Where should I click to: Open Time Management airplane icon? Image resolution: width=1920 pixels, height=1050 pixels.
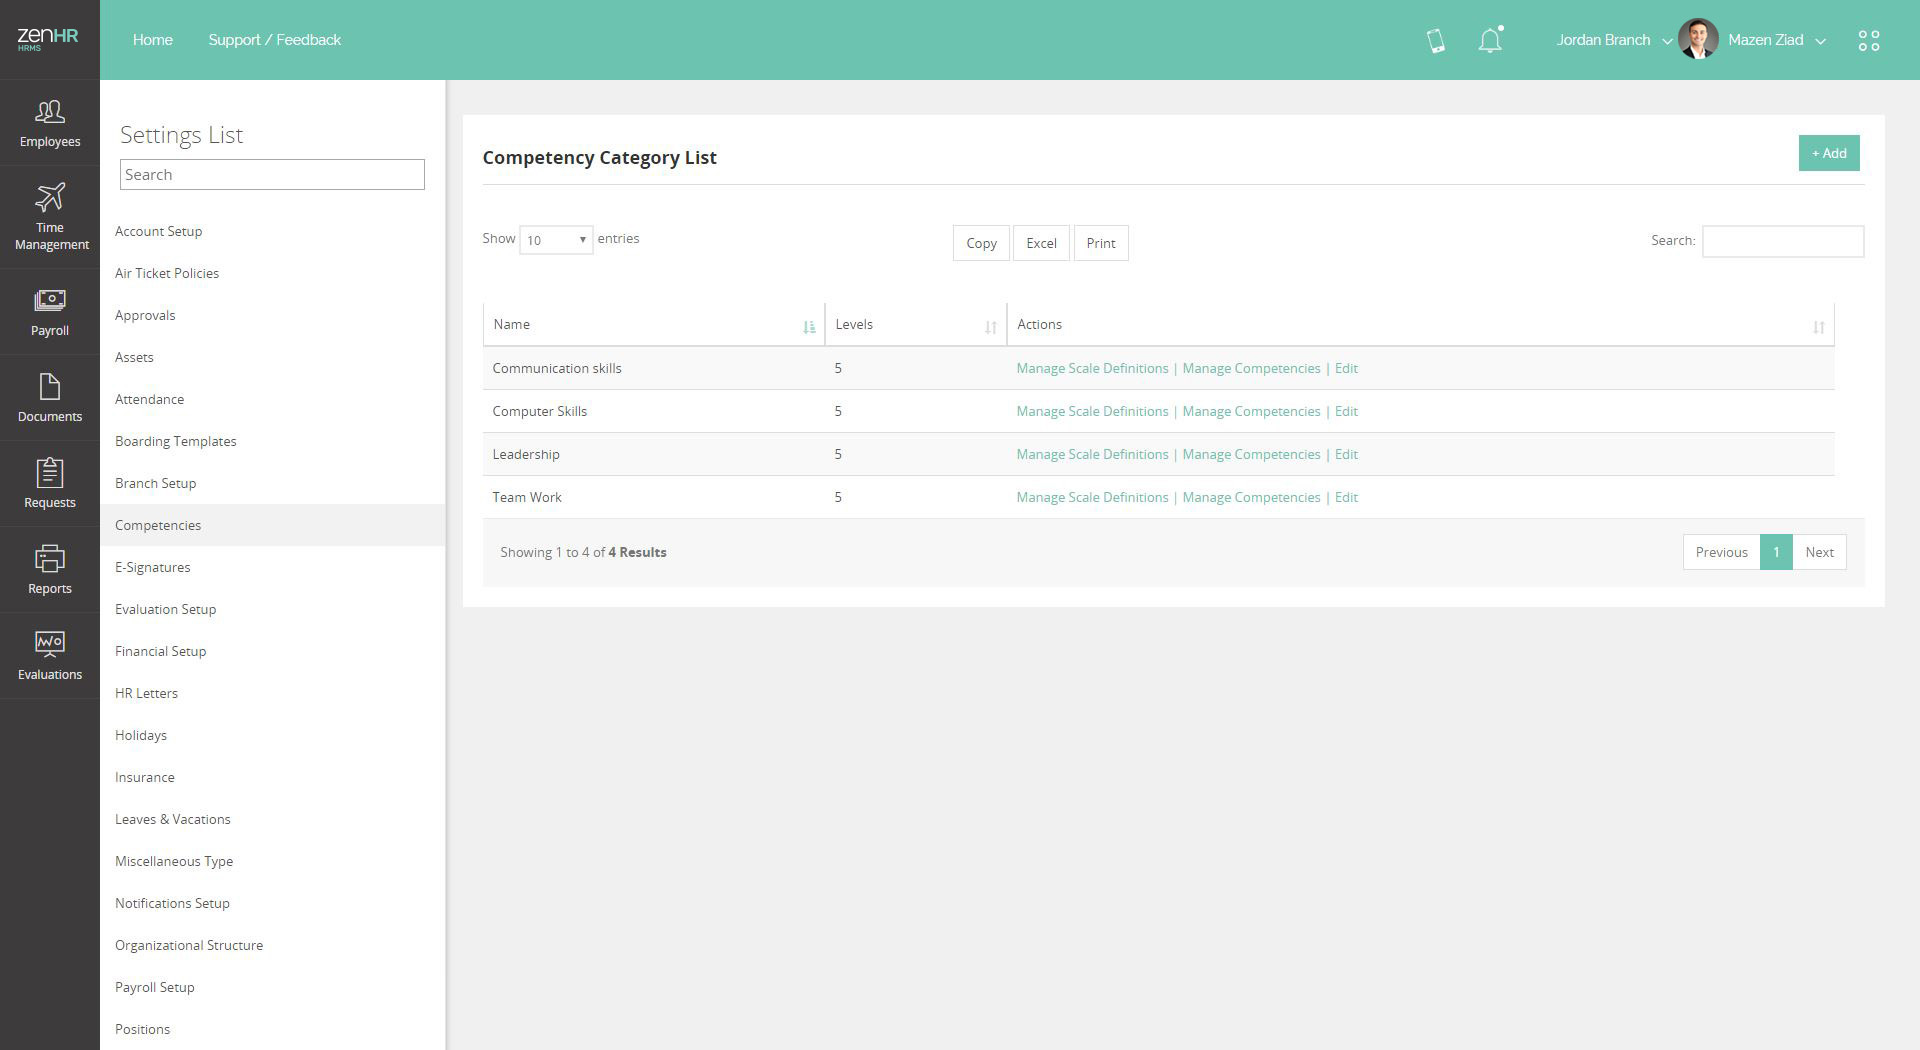tap(49, 198)
